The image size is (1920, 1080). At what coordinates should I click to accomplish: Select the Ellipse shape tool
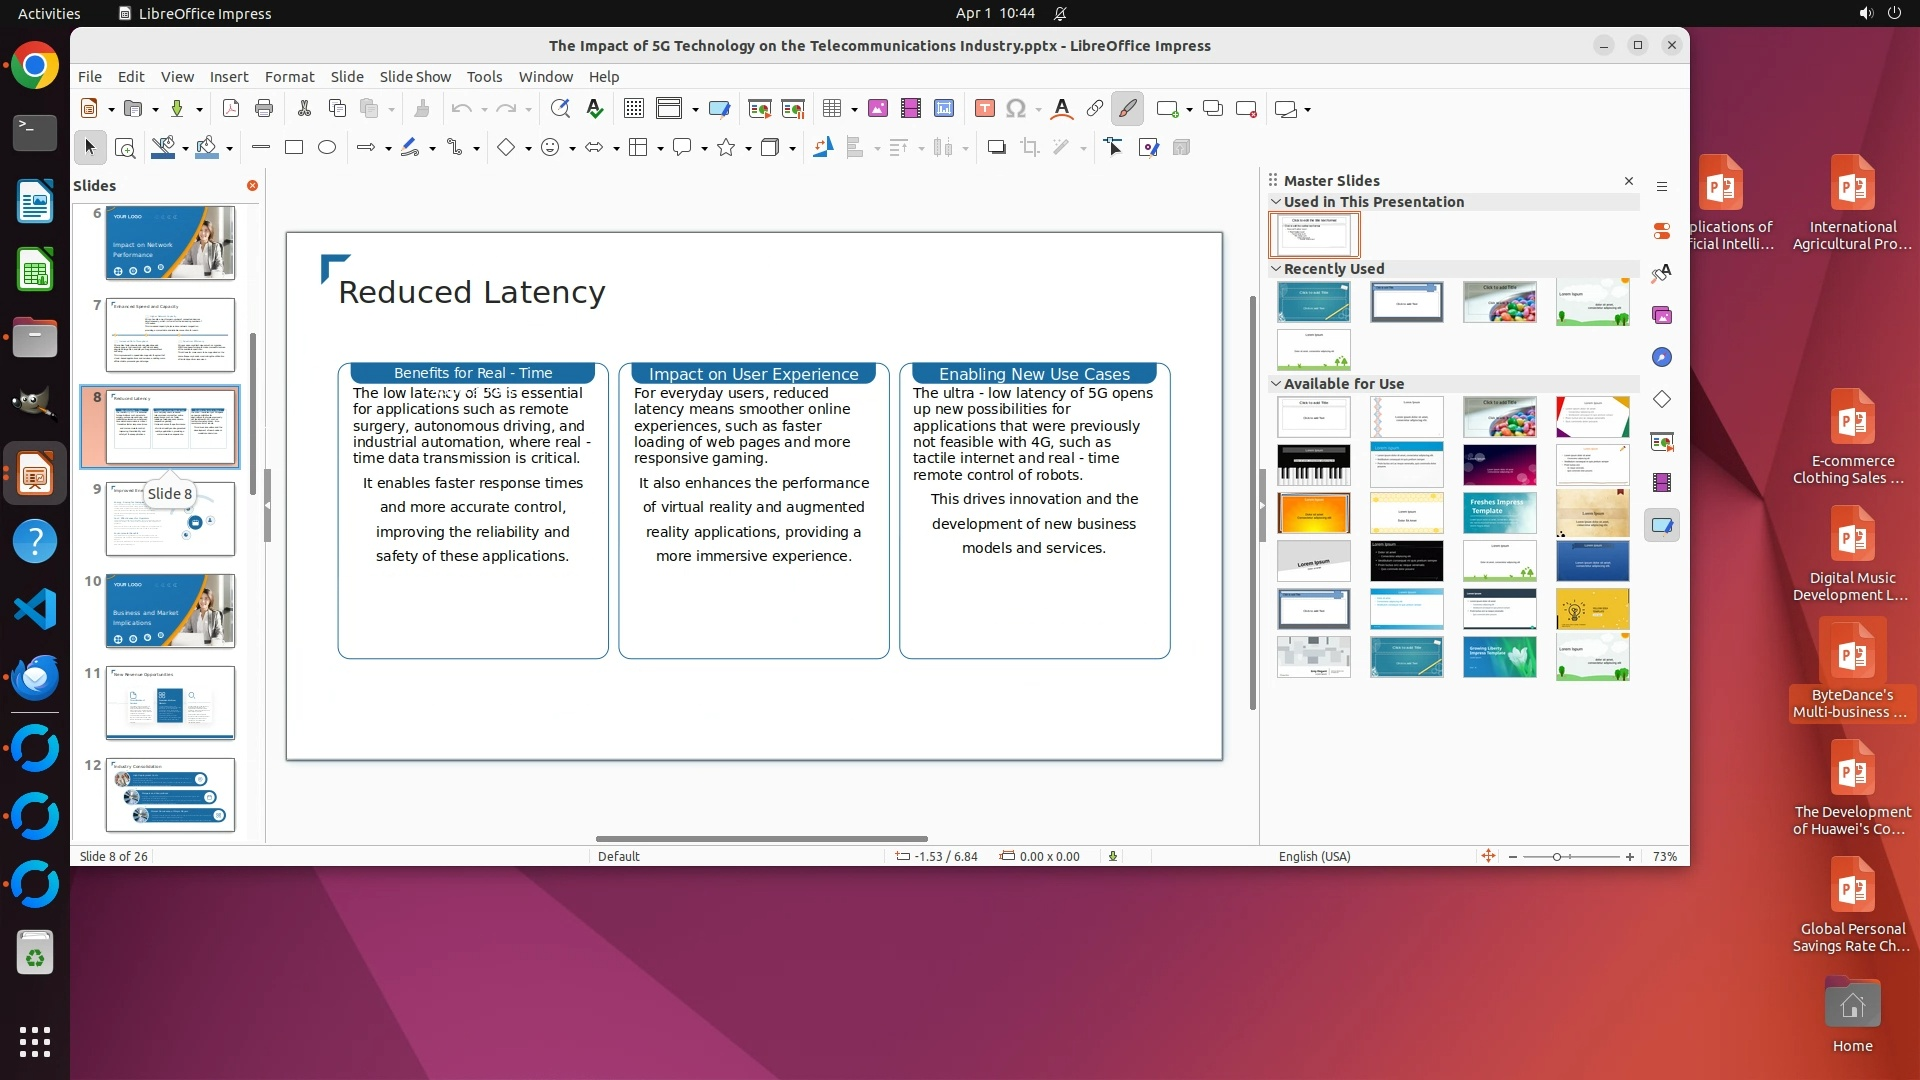click(327, 148)
